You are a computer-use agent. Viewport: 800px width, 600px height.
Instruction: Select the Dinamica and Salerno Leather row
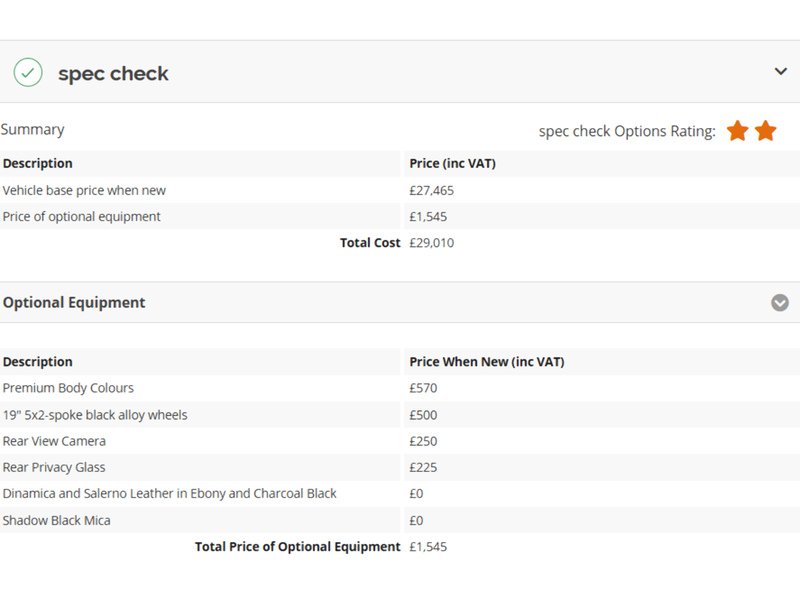pyautogui.click(x=169, y=493)
